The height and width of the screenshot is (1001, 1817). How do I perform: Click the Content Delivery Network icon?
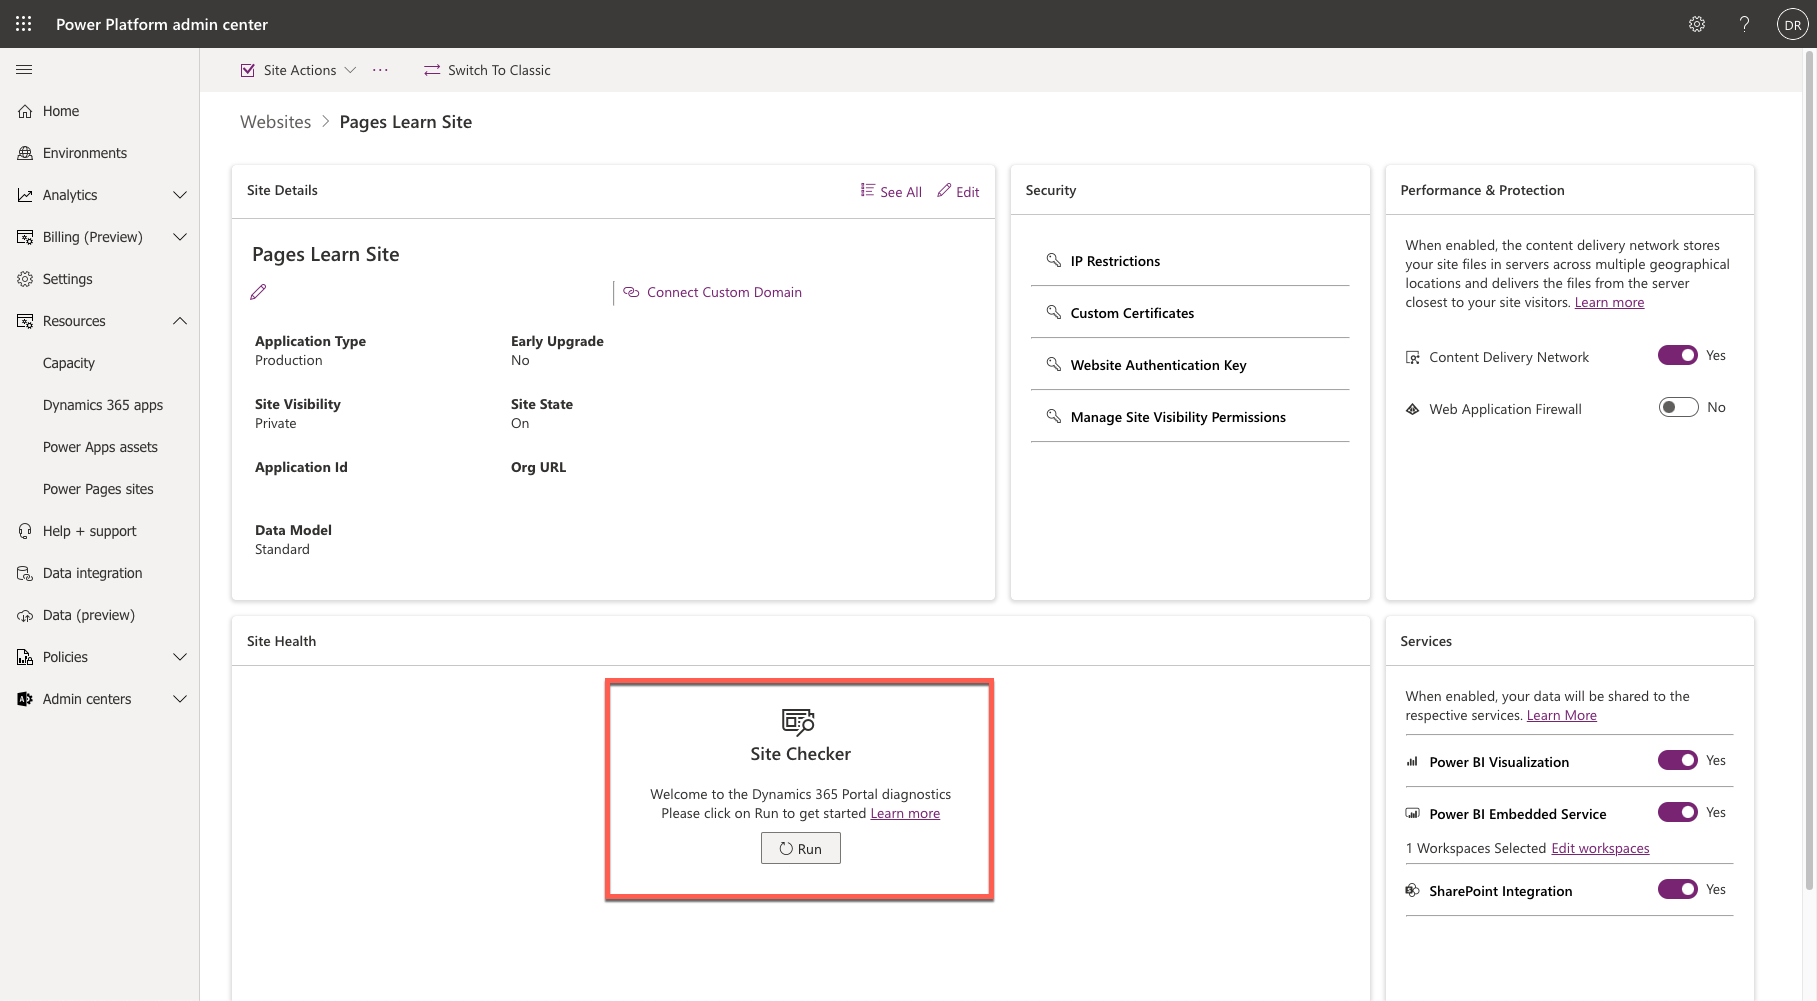pos(1413,357)
